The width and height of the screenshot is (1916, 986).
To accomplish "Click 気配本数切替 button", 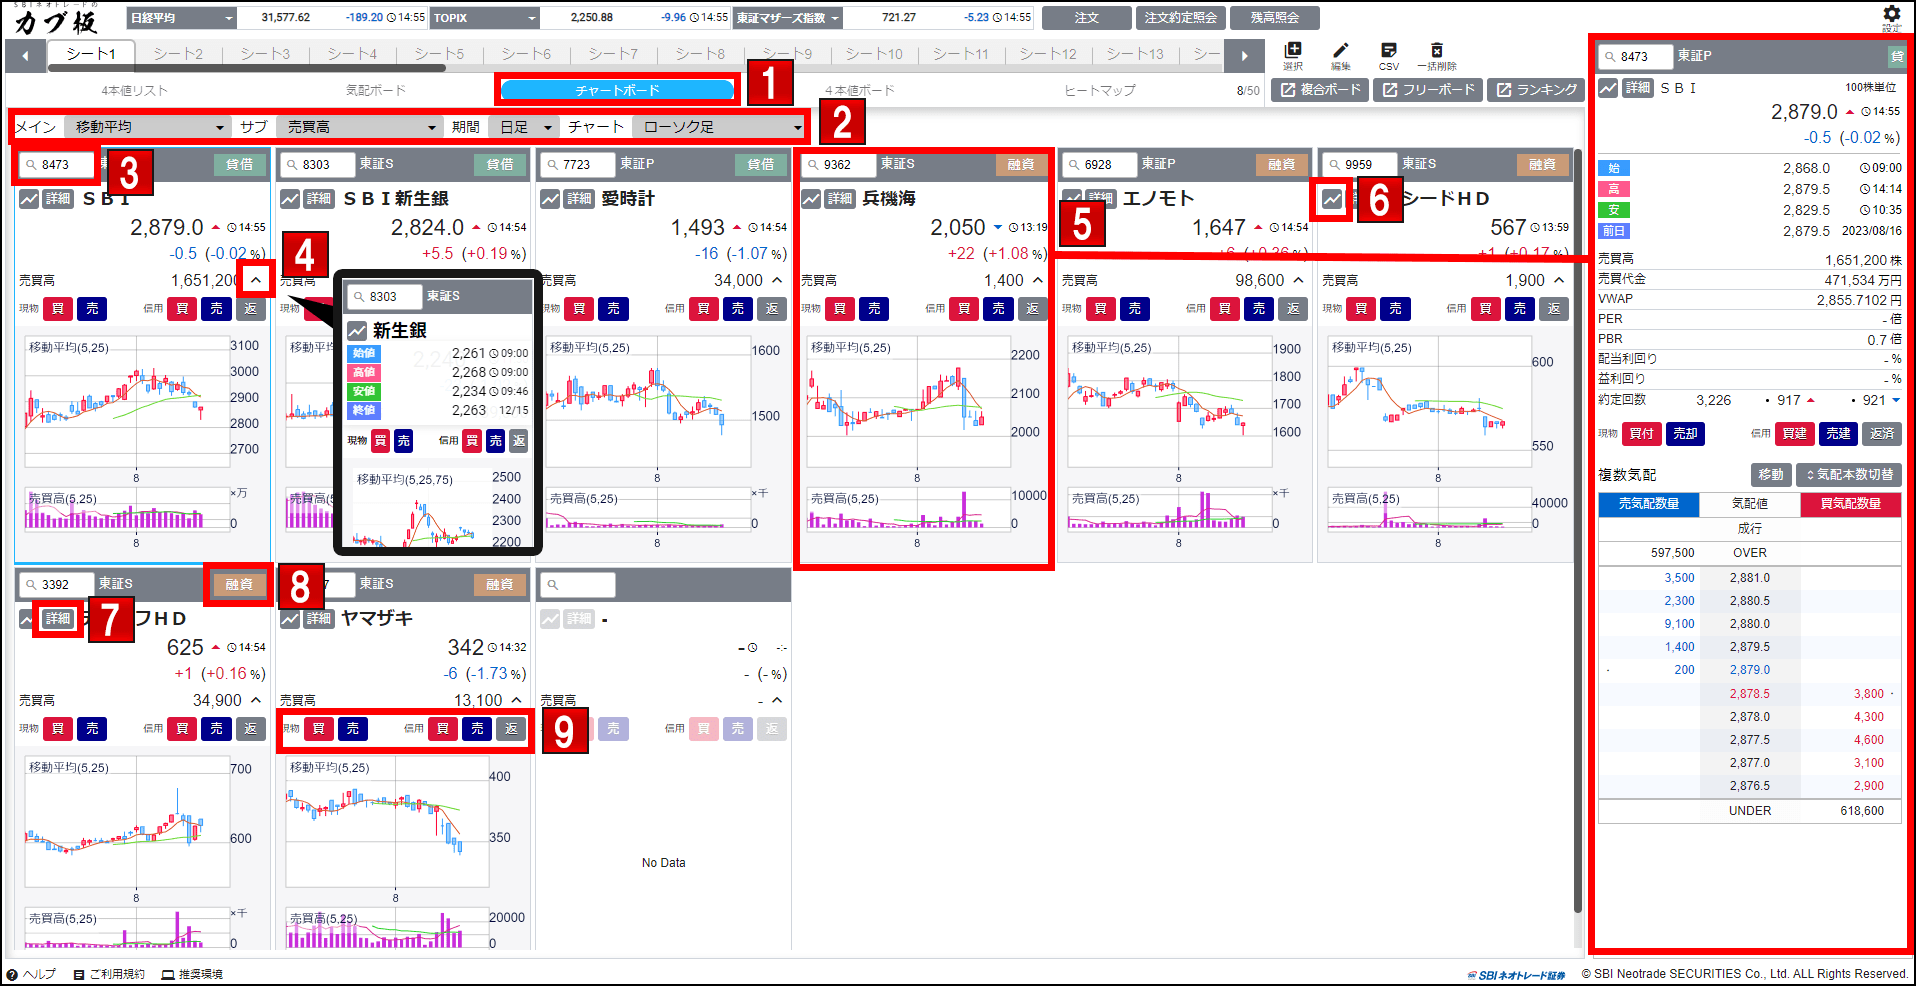I will (x=1850, y=475).
